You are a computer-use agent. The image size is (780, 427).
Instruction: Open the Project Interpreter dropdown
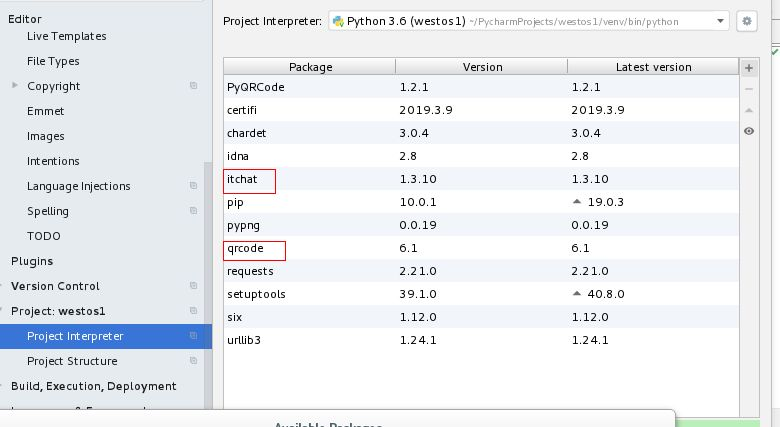(x=528, y=21)
